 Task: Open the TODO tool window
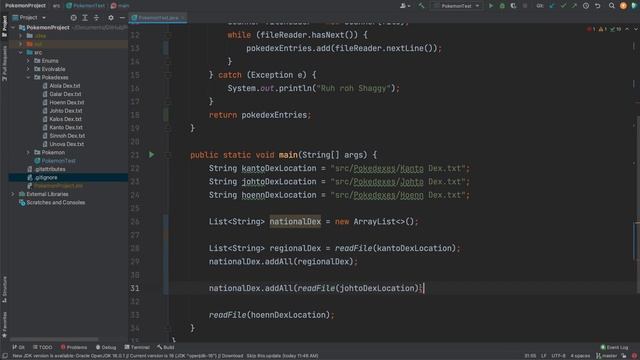click(42, 347)
